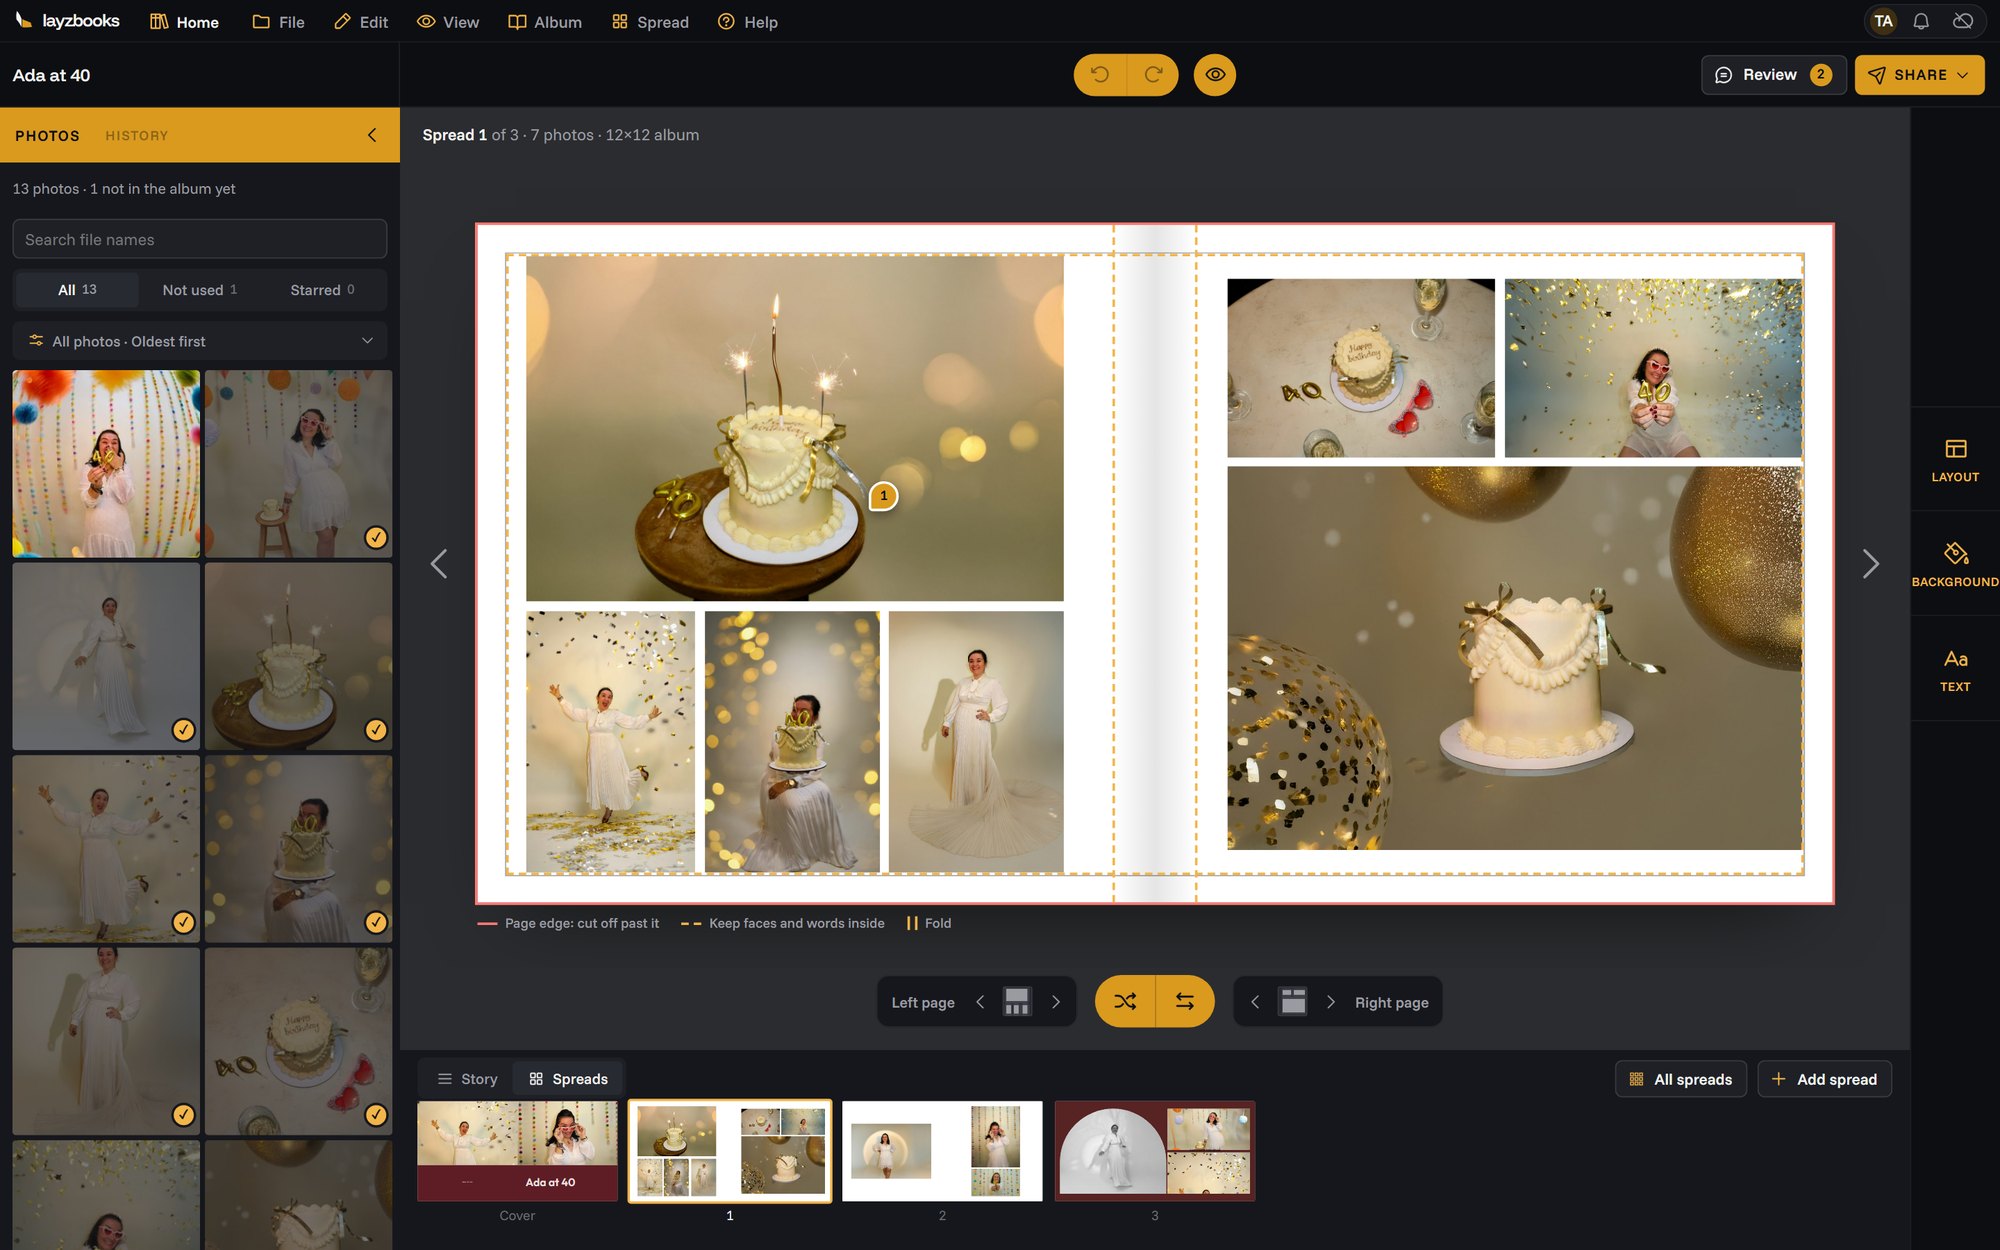The width and height of the screenshot is (2000, 1250).
Task: Select the All 13 photos filter
Action: pyautogui.click(x=77, y=290)
